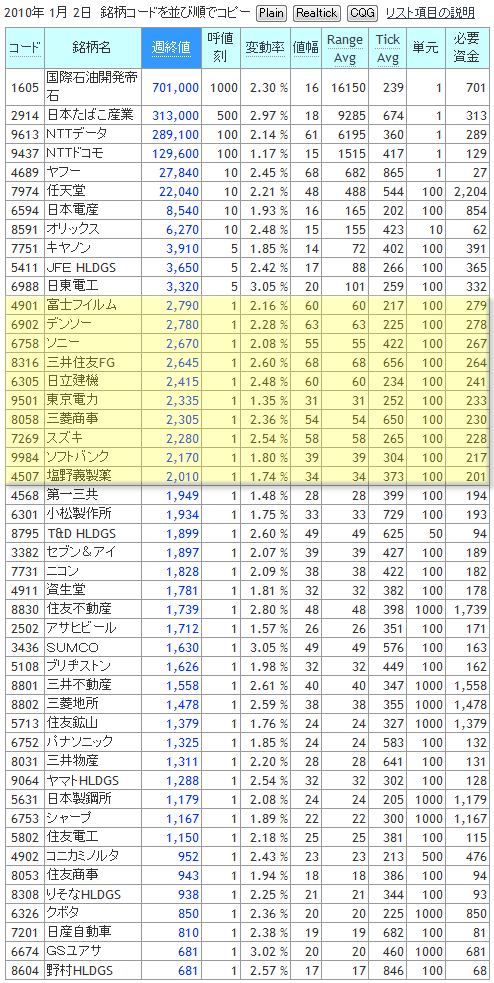
Task: Select the コニカミノルタ stock name
Action: (x=83, y=854)
